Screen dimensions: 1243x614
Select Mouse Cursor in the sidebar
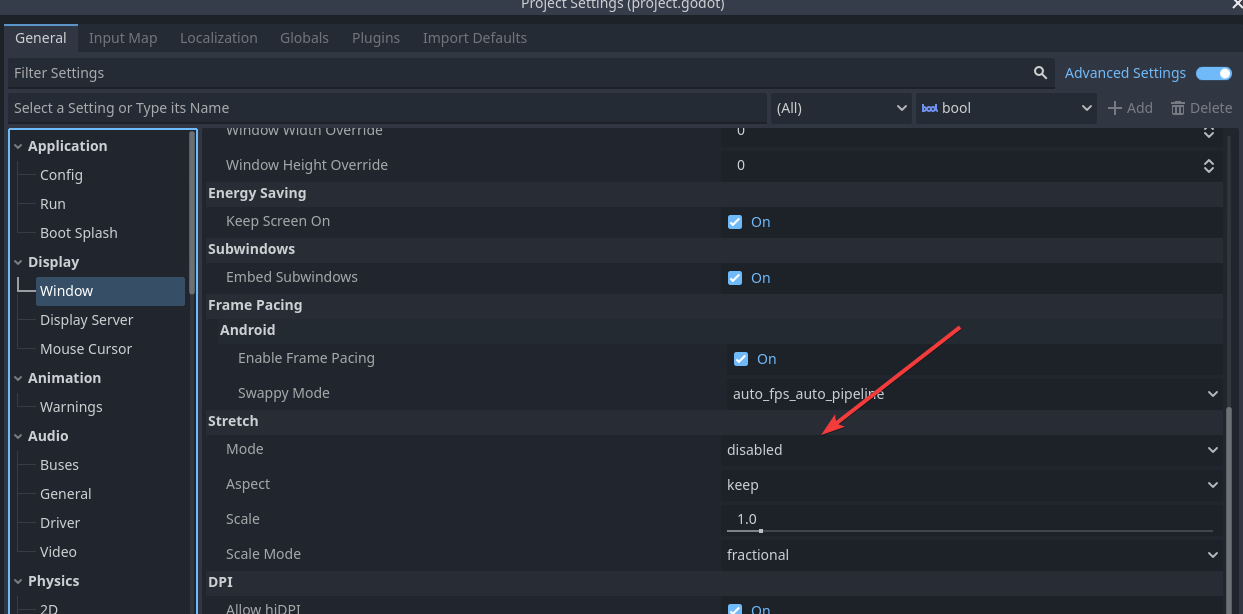85,349
